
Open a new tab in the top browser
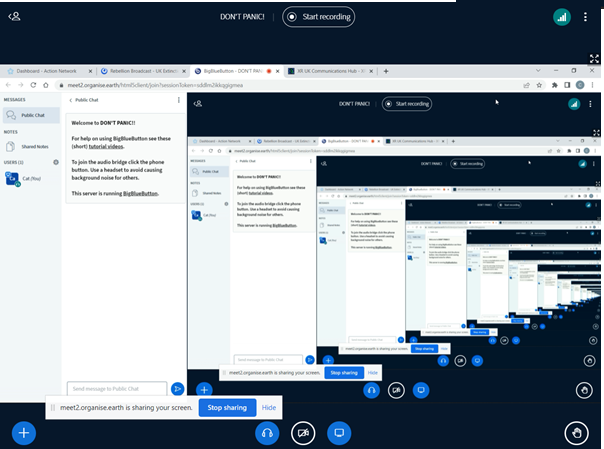(386, 71)
